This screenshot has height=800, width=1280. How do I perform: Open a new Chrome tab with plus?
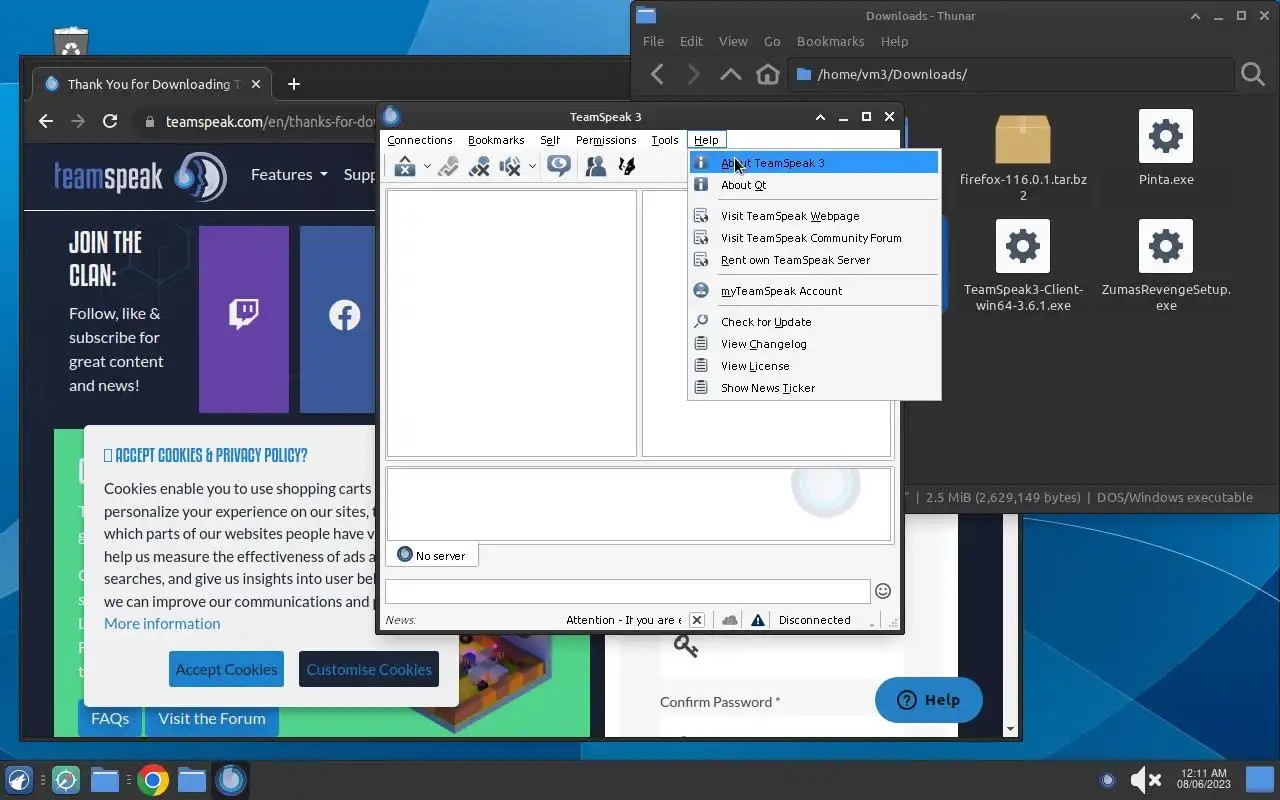[x=293, y=84]
